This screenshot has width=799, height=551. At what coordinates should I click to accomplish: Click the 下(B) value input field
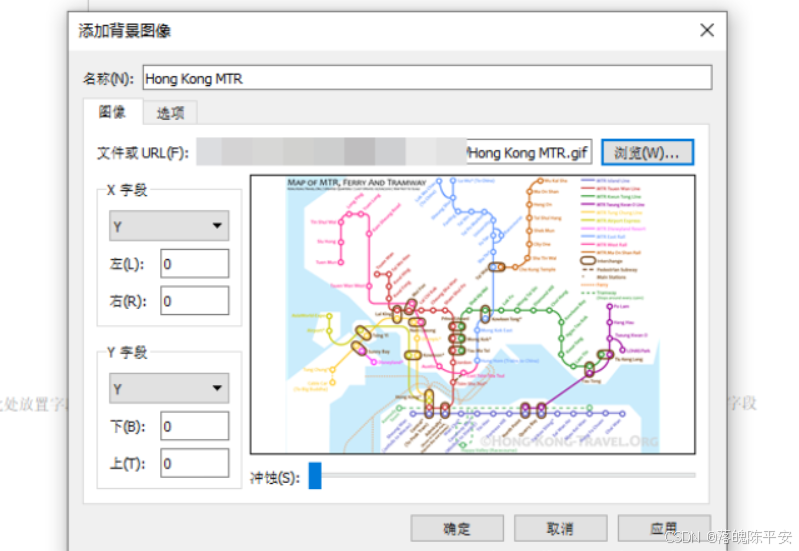[x=195, y=426]
